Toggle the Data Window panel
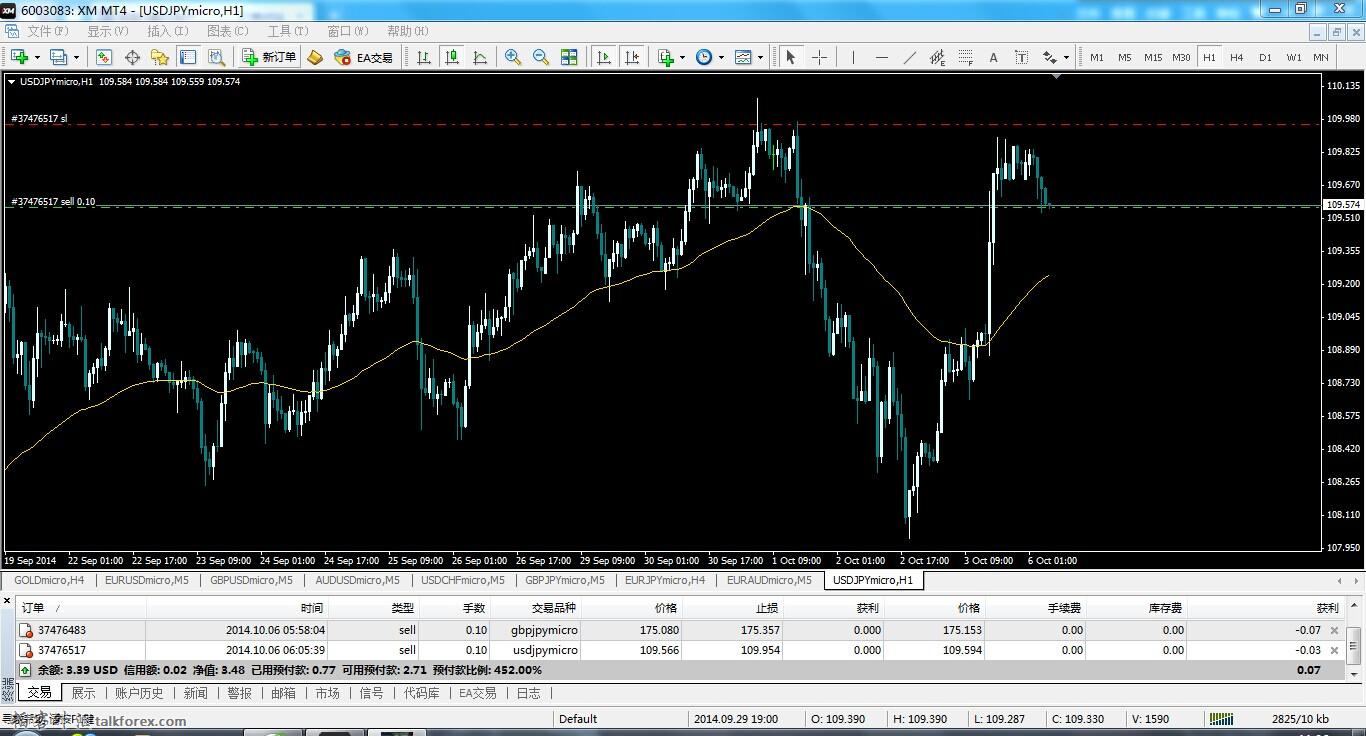This screenshot has height=736, width=1366. (132, 57)
